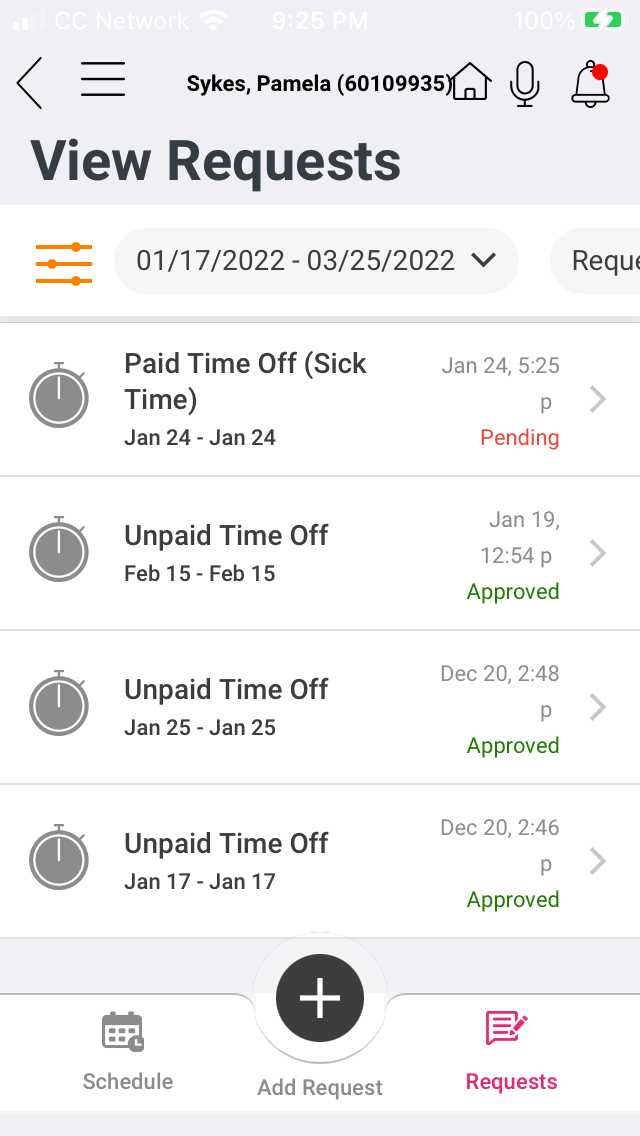This screenshot has width=640, height=1136.
Task: Expand the Paid Time Off request chevron
Action: (x=598, y=400)
